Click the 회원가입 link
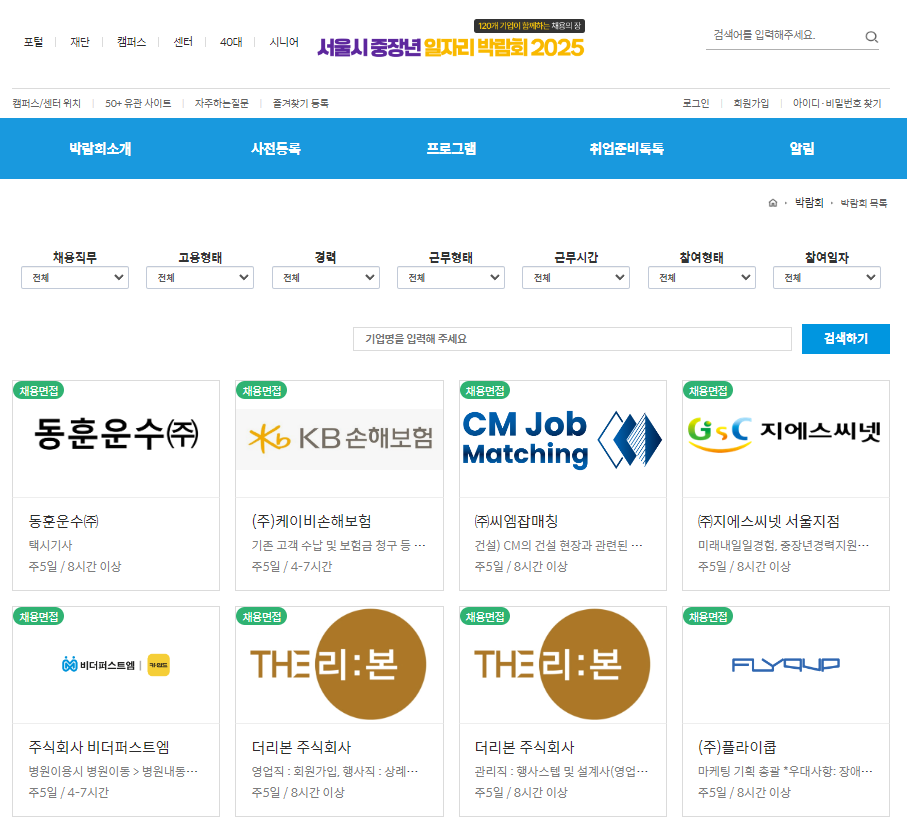The height and width of the screenshot is (822, 907). pos(751,104)
